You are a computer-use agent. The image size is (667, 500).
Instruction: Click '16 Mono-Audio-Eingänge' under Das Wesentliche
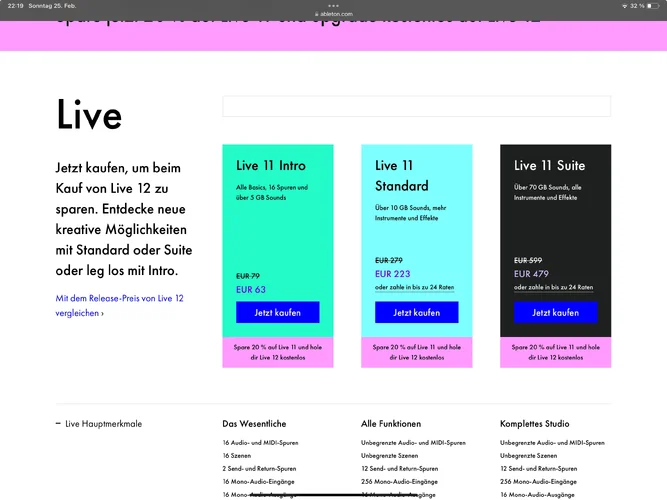click(258, 482)
